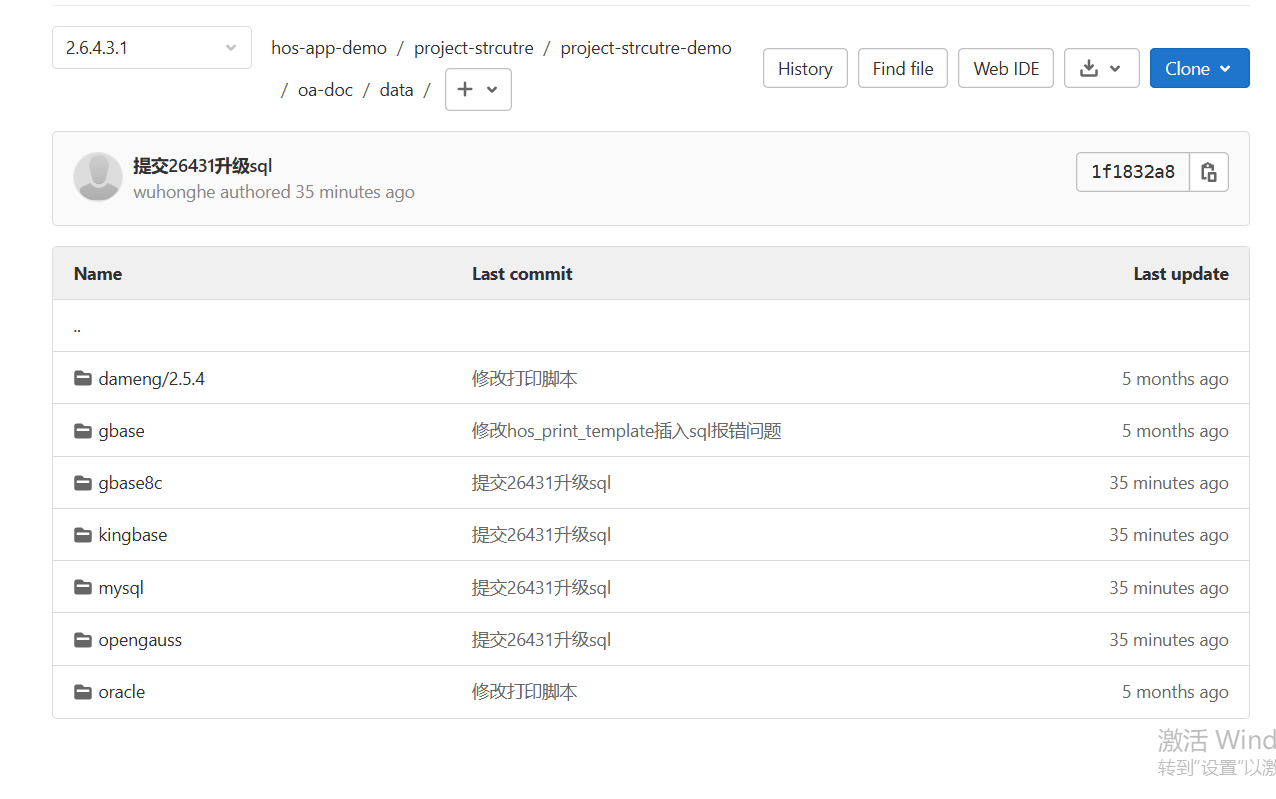Click the wuhonghe author avatar
This screenshot has height=799, width=1276.
98,177
